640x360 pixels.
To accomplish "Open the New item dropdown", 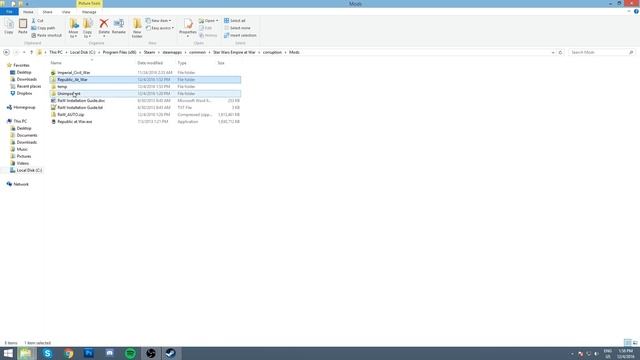I will point(159,20).
